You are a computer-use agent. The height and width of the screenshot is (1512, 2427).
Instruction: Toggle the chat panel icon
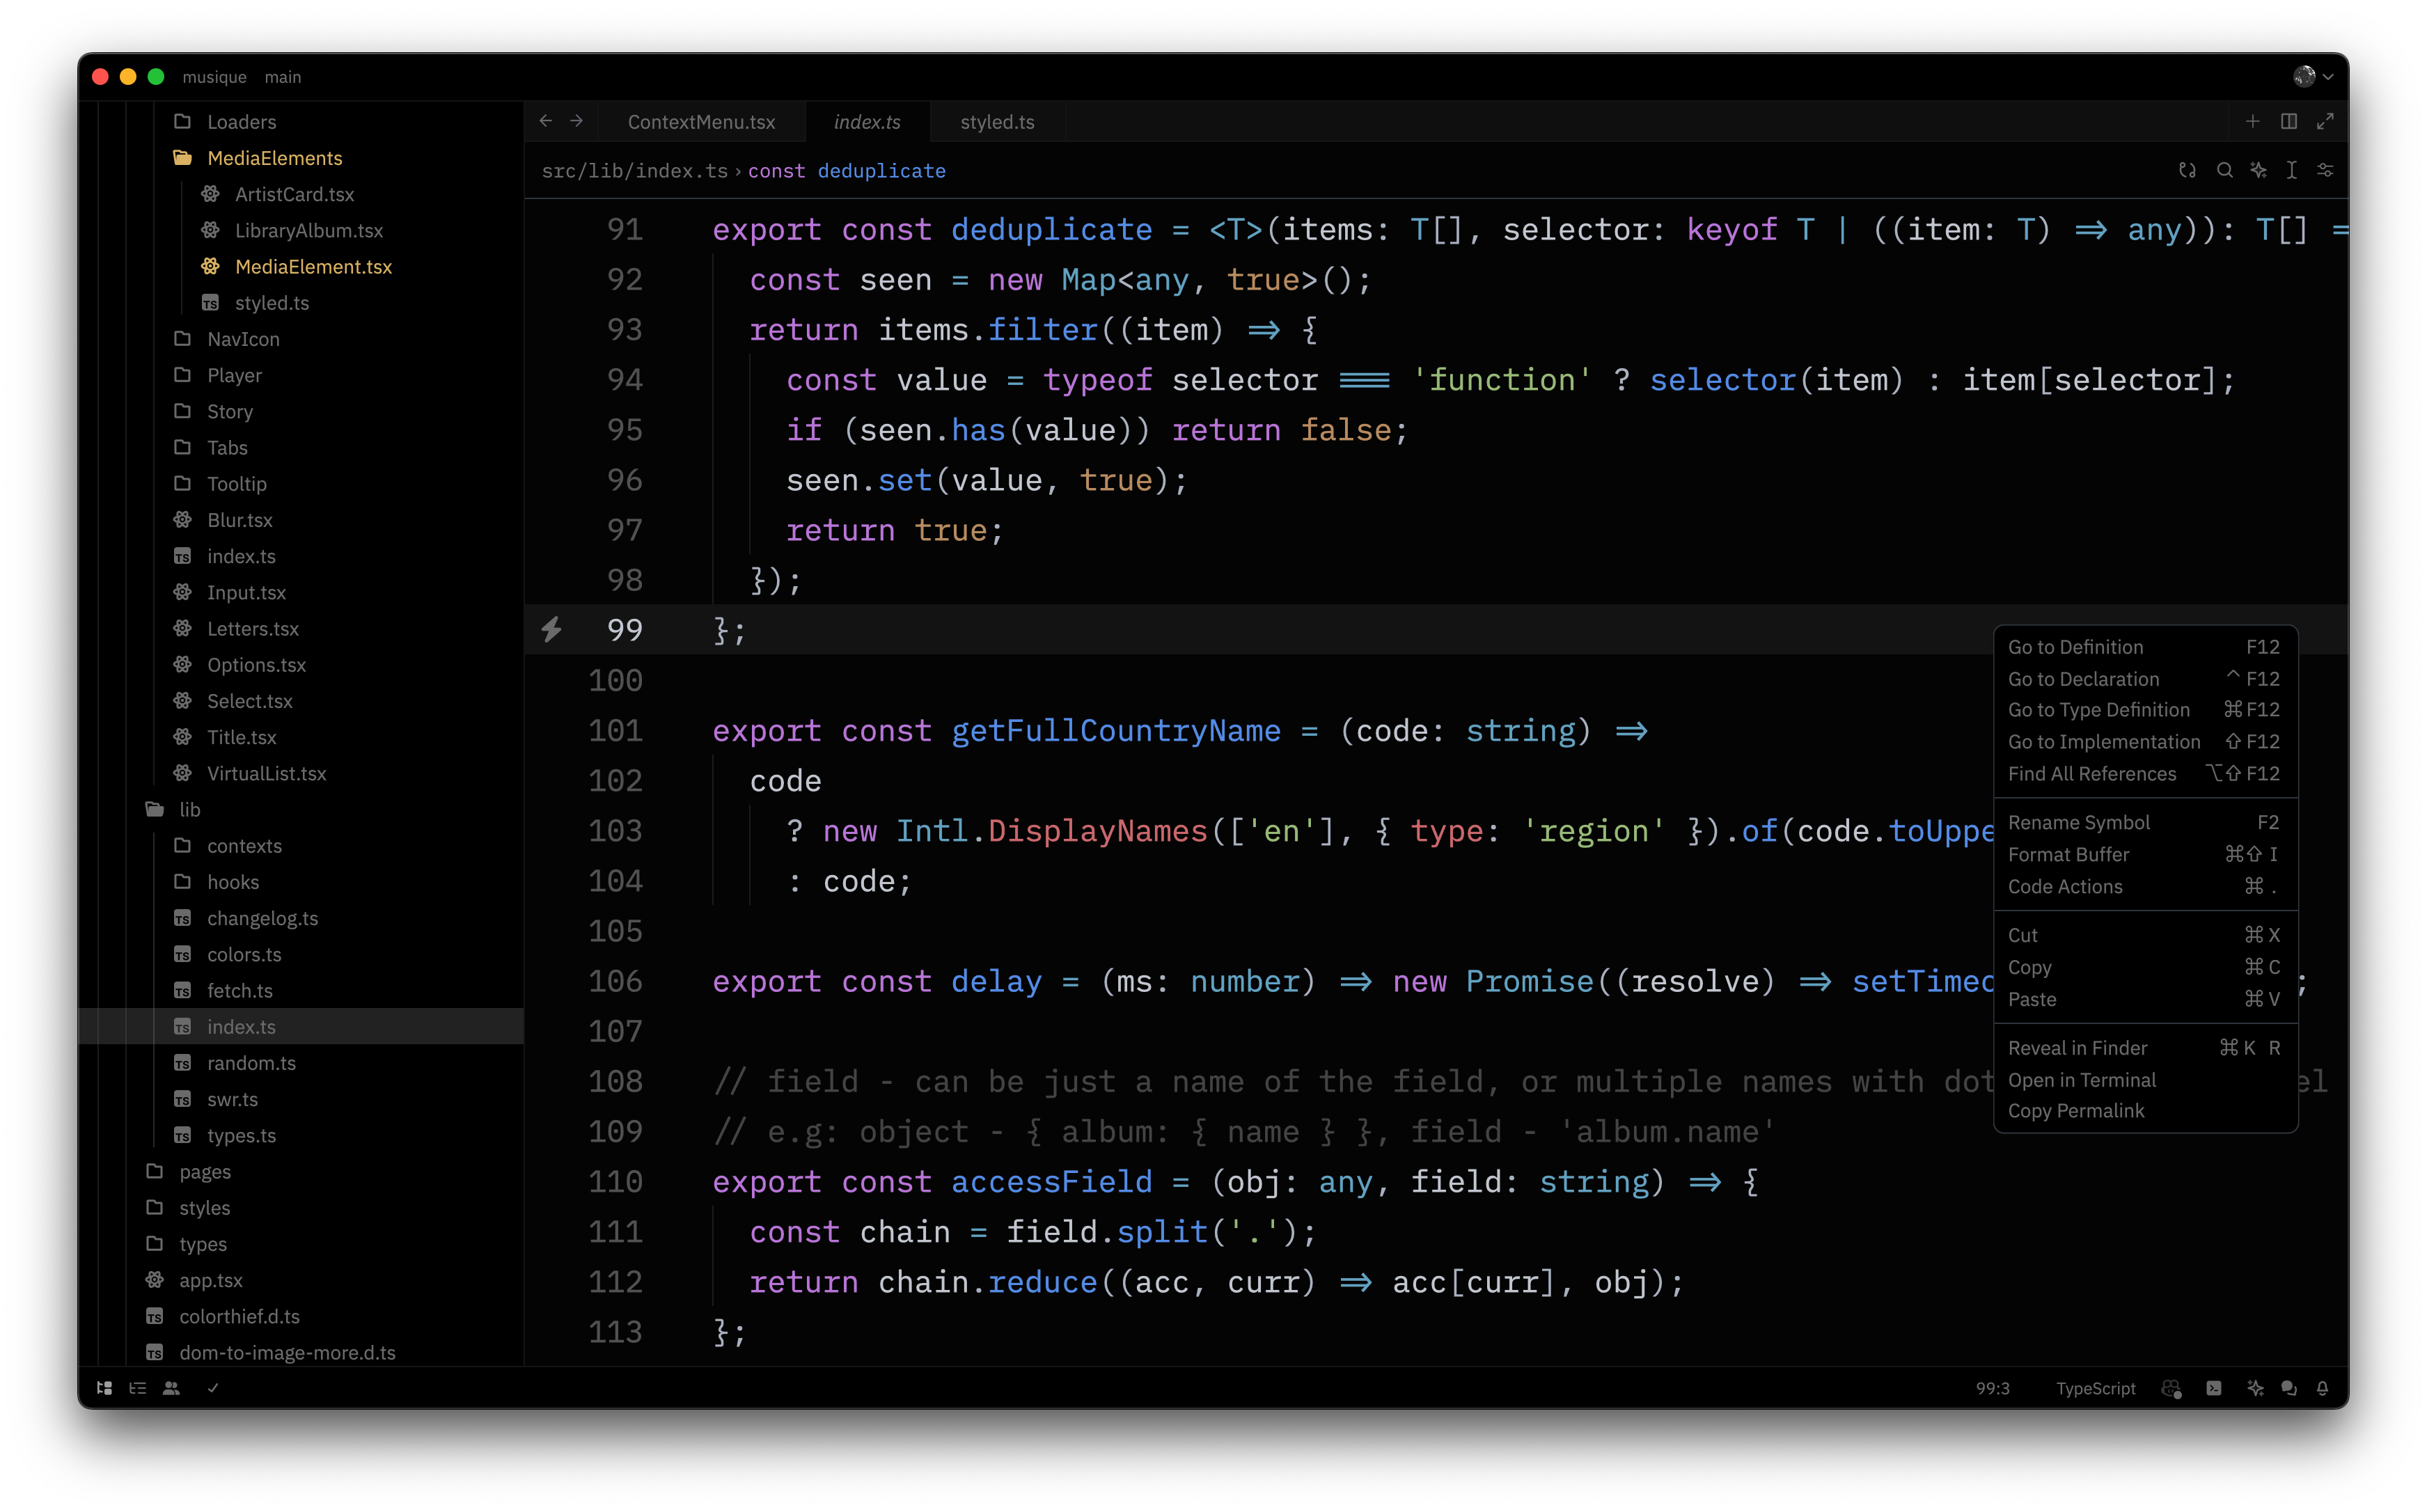(2289, 1388)
